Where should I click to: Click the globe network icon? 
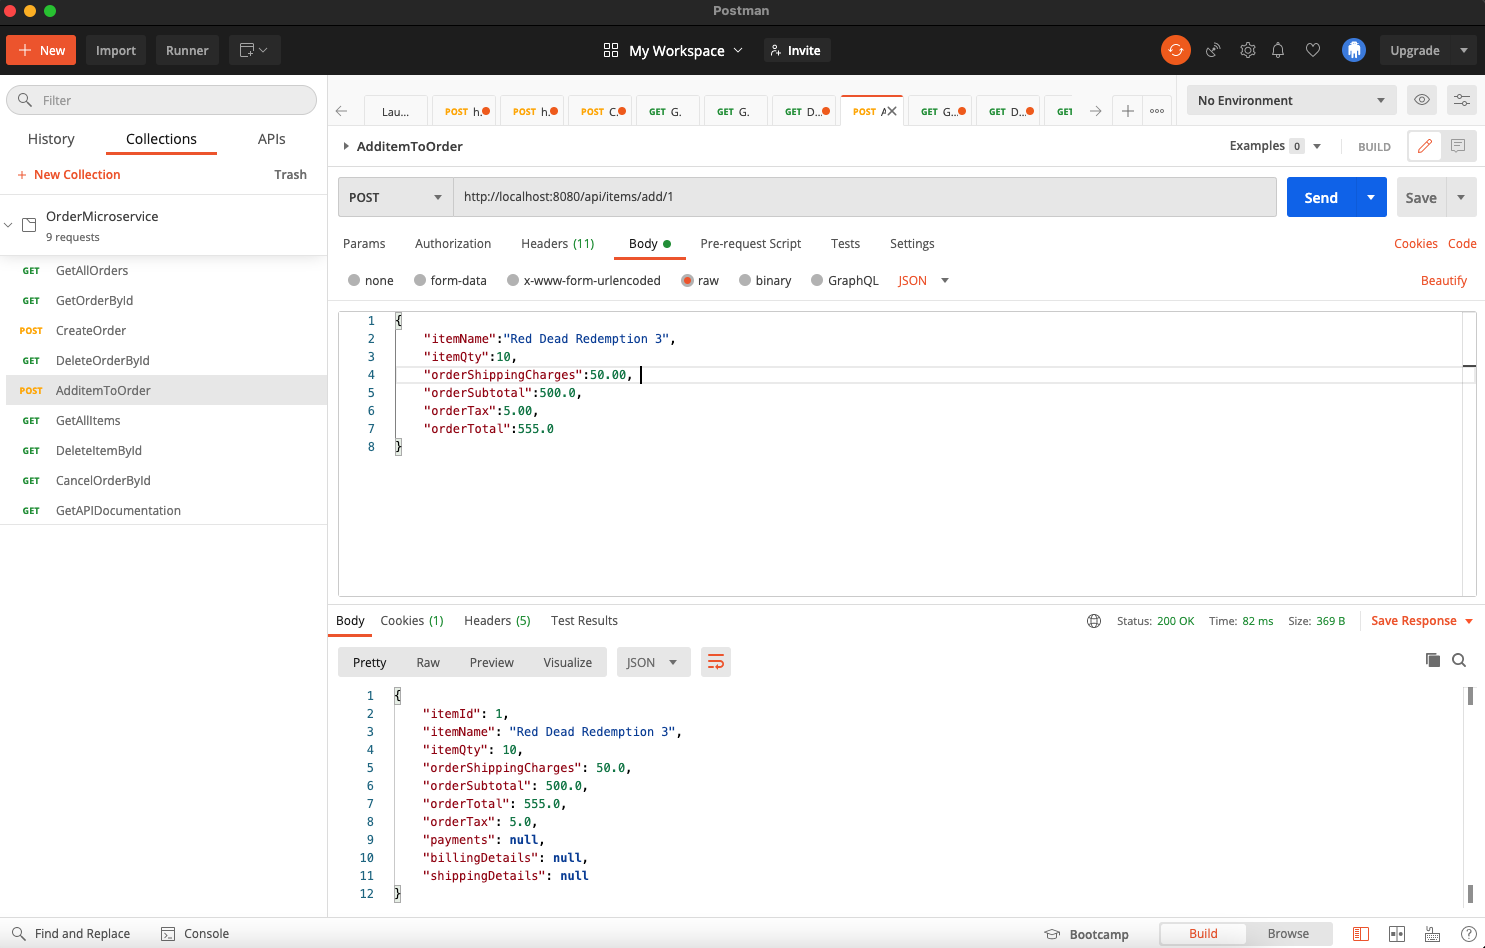[x=1094, y=621]
